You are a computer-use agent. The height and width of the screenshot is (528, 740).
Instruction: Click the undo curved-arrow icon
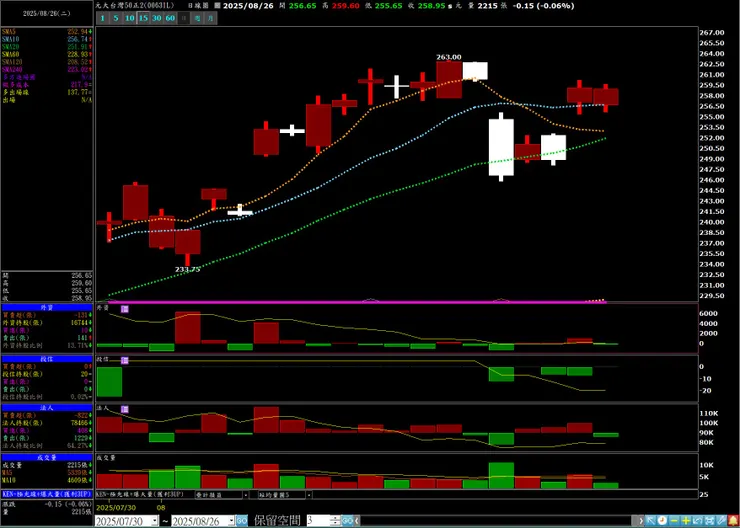pyautogui.click(x=698, y=520)
